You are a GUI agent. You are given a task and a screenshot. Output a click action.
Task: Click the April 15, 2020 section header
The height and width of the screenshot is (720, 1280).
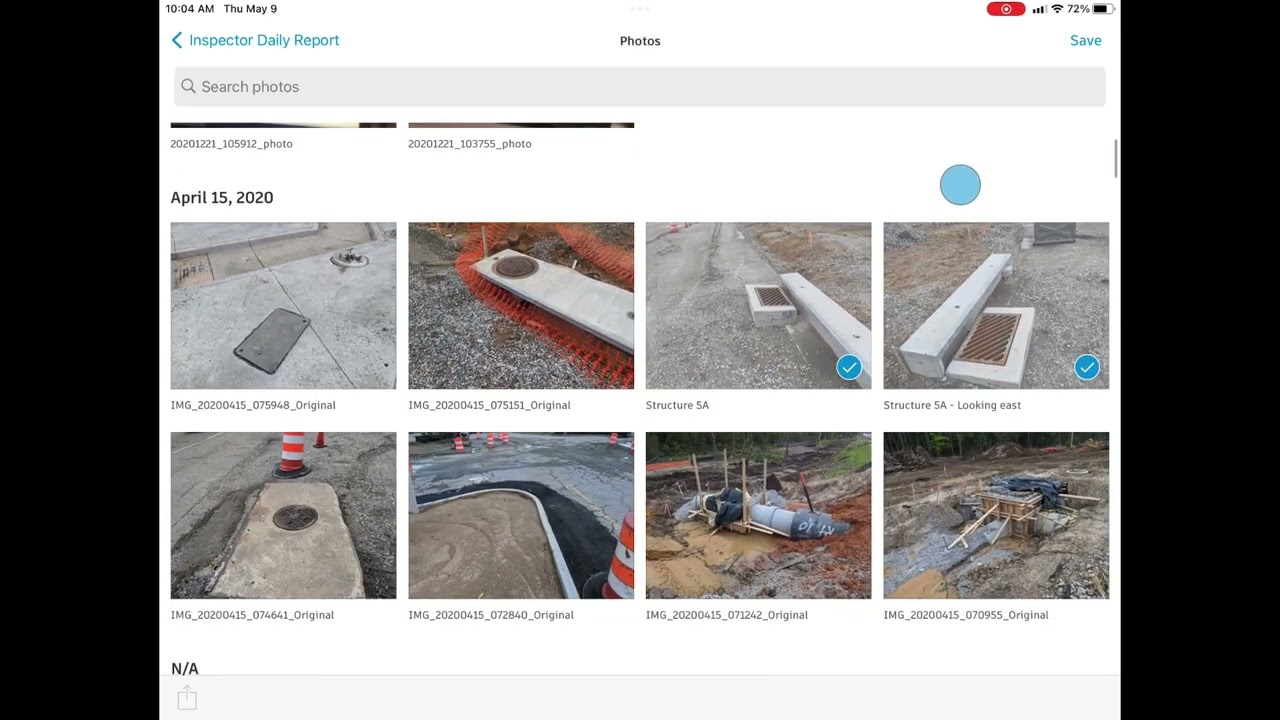221,198
